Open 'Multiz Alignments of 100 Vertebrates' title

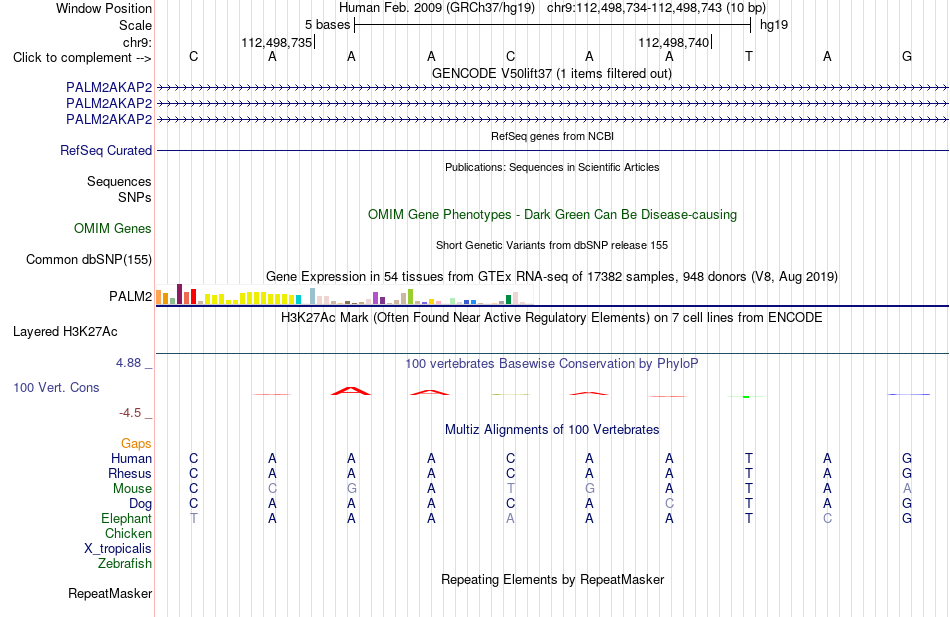(x=551, y=430)
